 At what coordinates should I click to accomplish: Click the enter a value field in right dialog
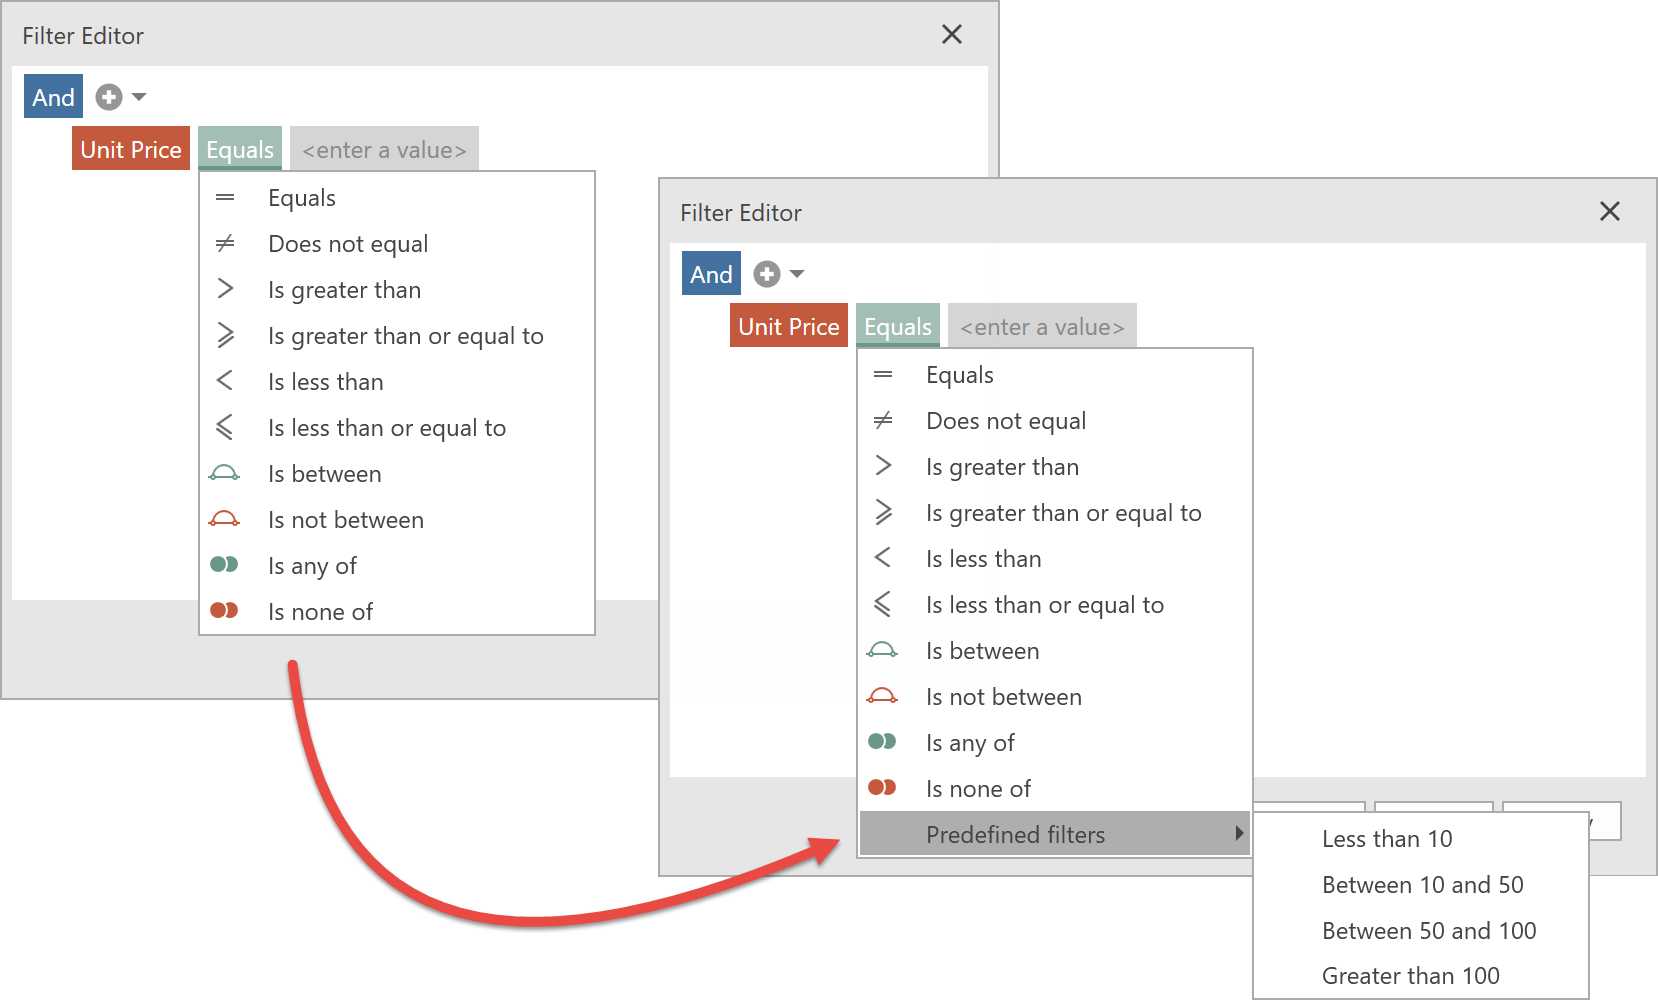pos(1042,327)
